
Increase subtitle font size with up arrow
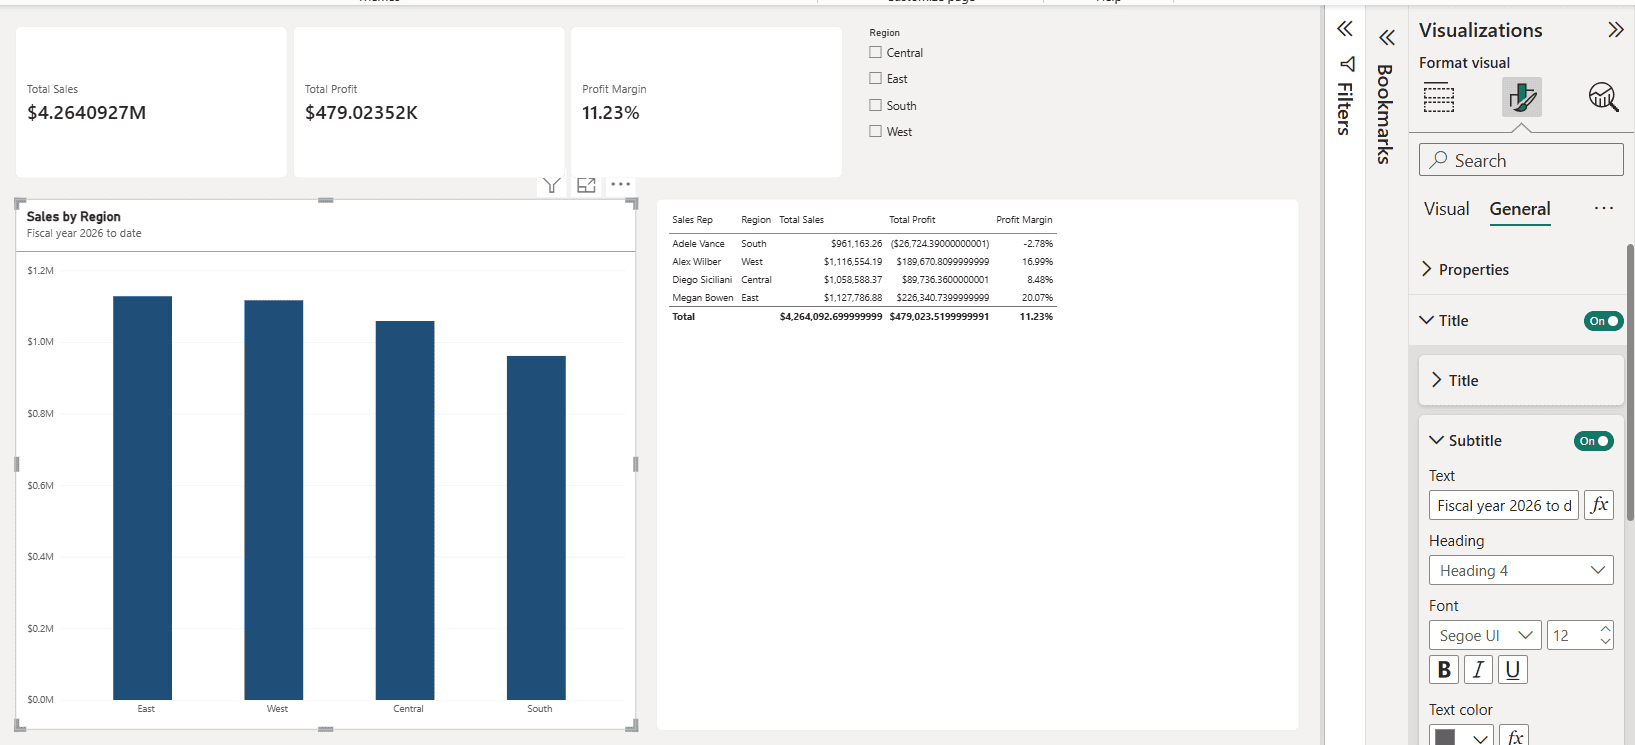[x=1605, y=629]
